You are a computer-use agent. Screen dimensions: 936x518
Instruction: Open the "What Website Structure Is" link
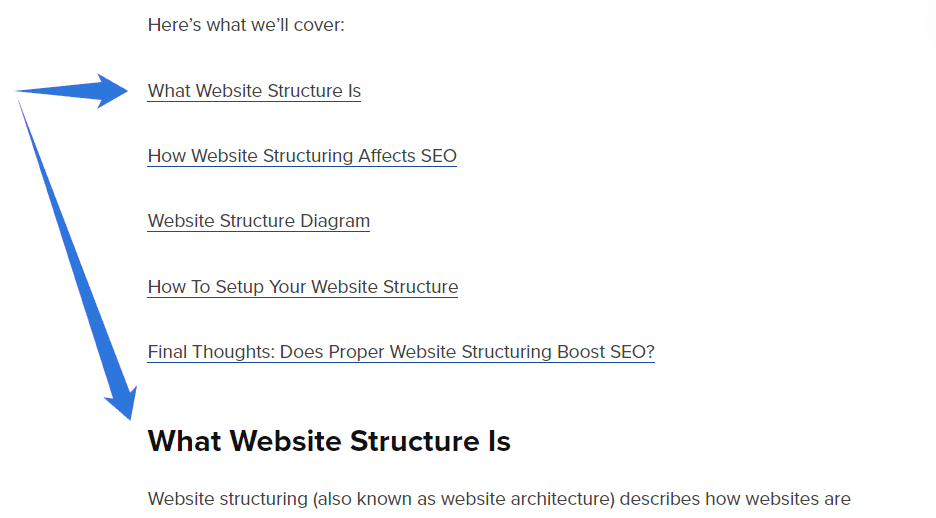[x=254, y=91]
